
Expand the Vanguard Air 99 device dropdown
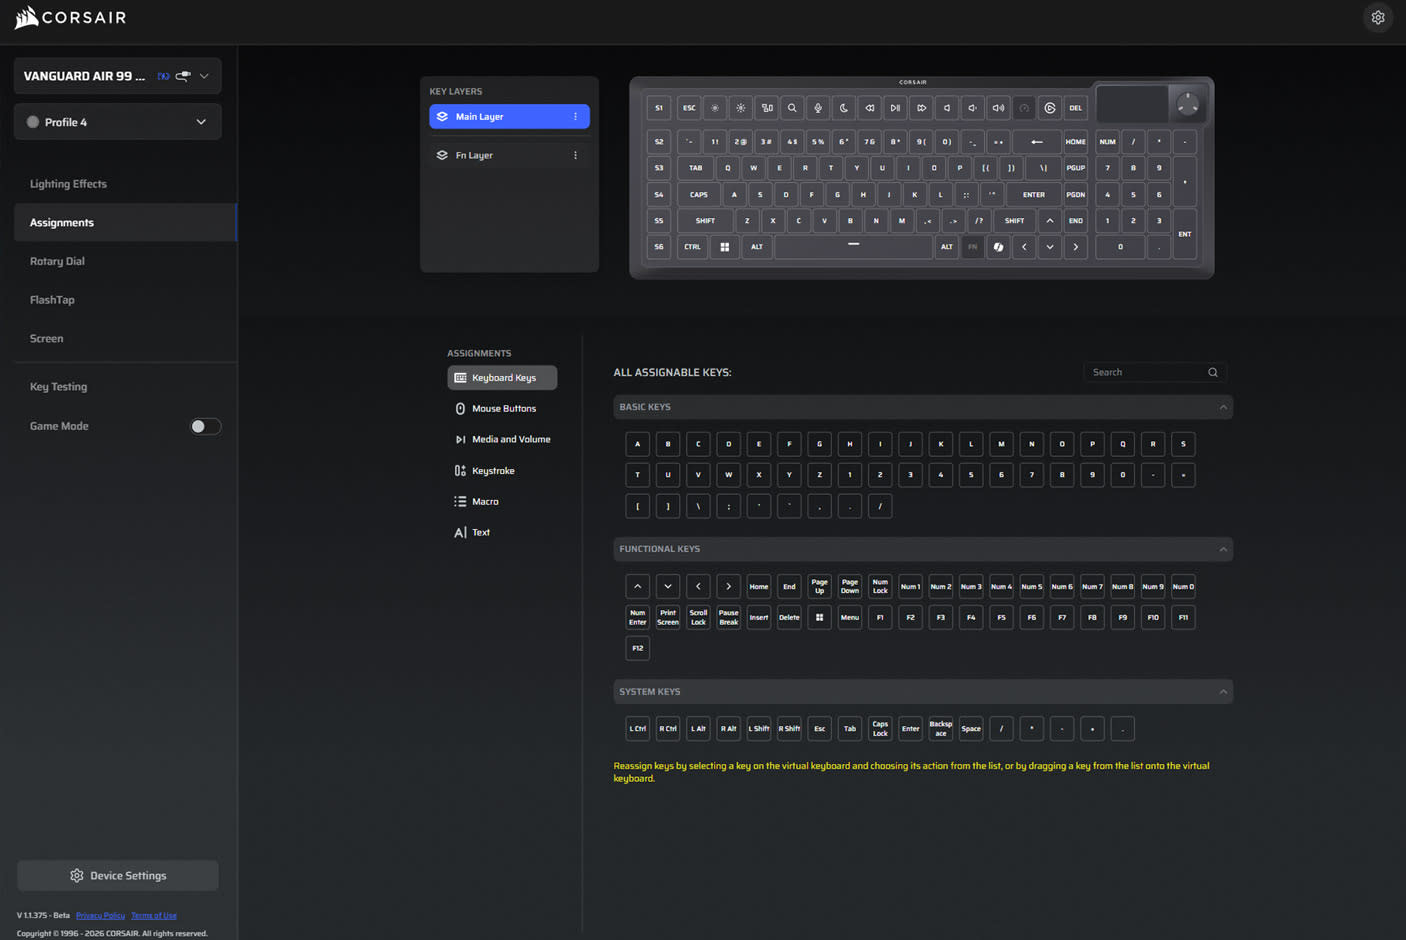pos(204,76)
